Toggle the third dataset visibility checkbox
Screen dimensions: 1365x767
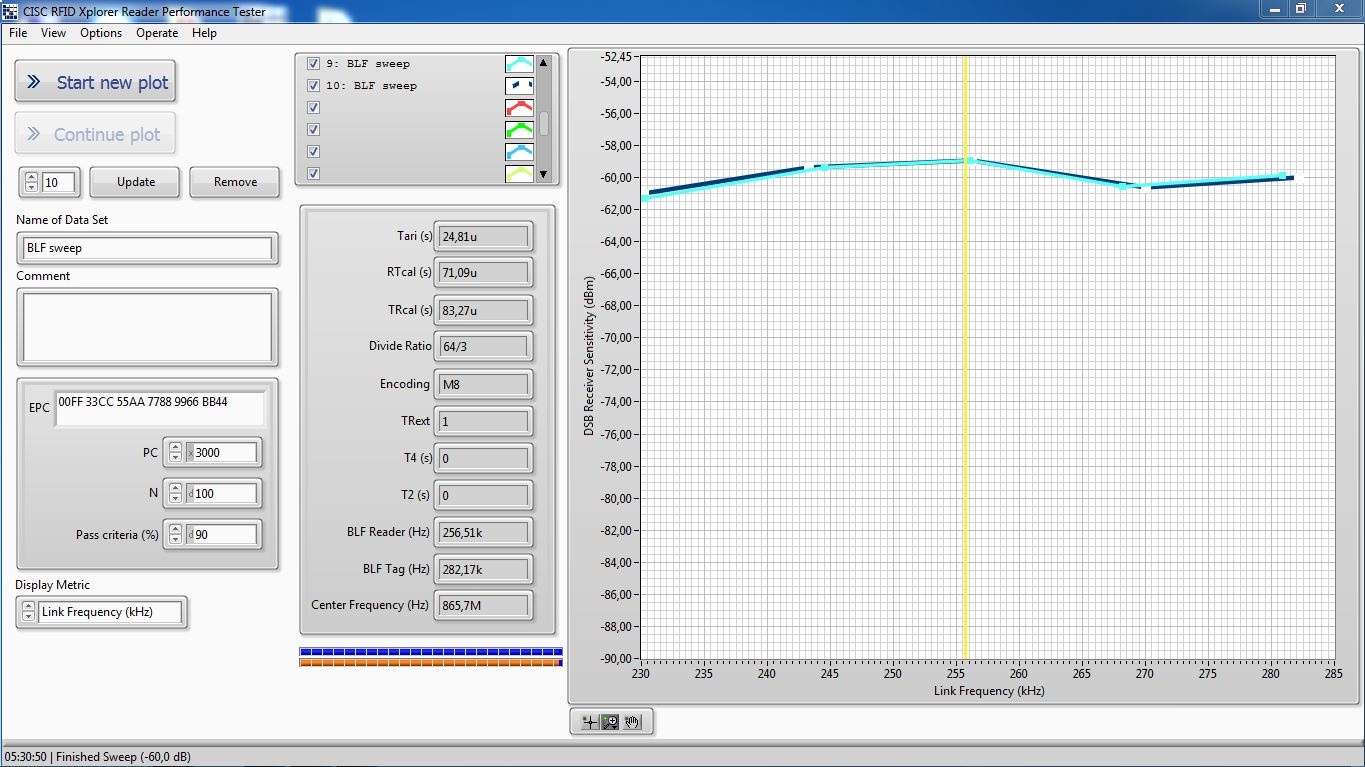[314, 108]
